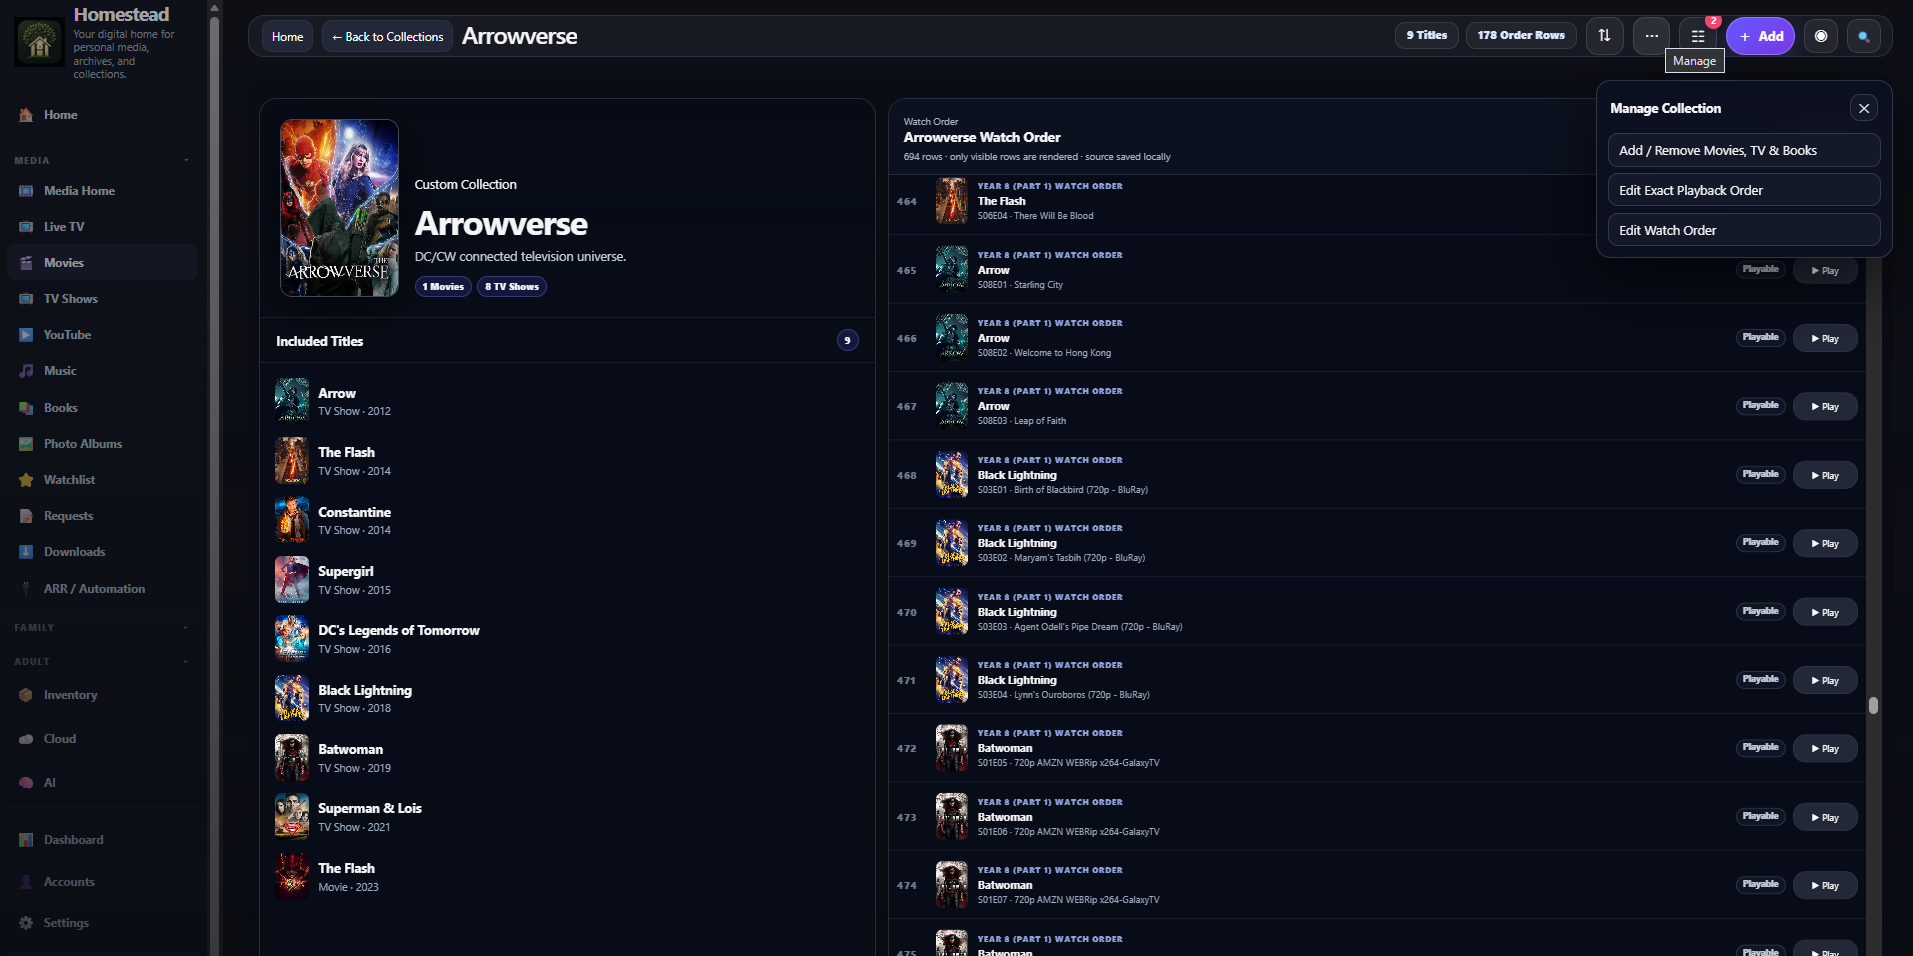Open the Watchlist star icon
Image resolution: width=1913 pixels, height=956 pixels.
tap(26, 480)
